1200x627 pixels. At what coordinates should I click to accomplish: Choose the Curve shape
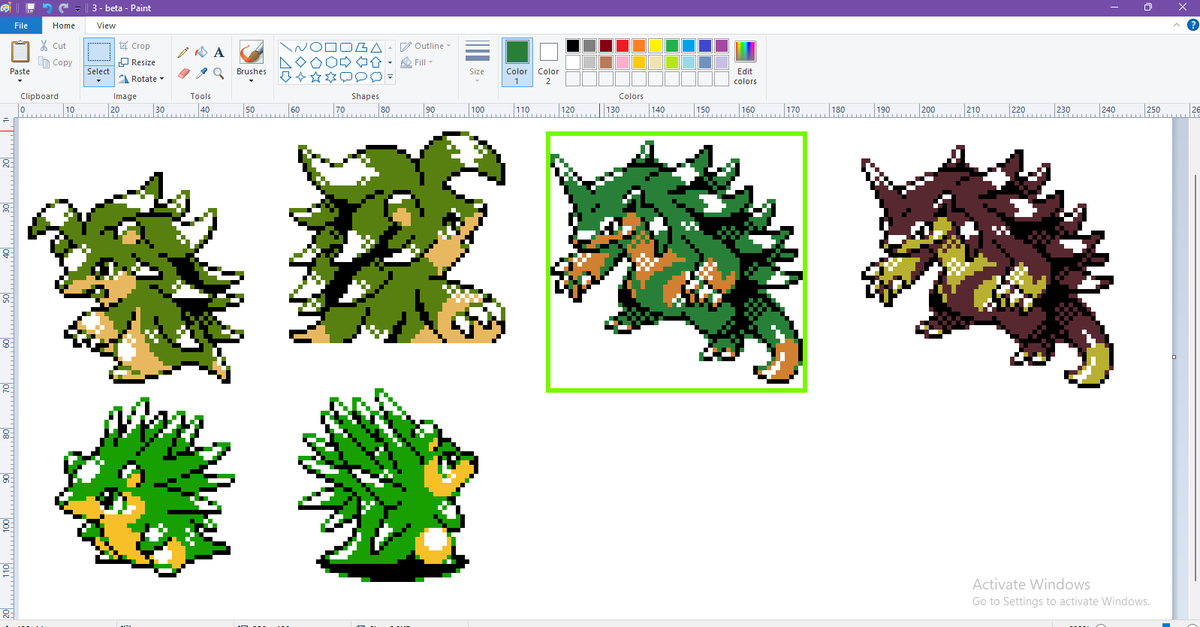pos(300,47)
